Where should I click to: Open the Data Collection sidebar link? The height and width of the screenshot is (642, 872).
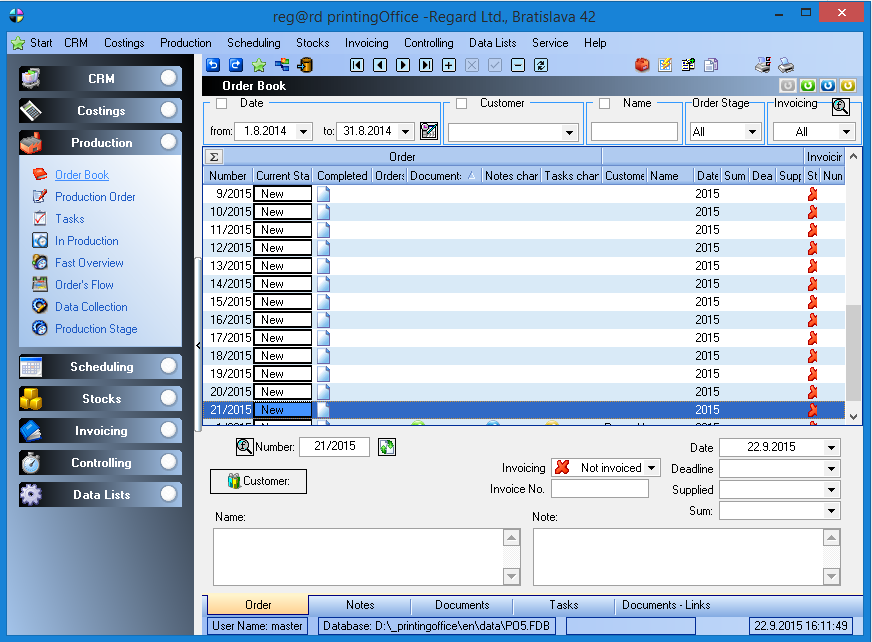click(91, 307)
